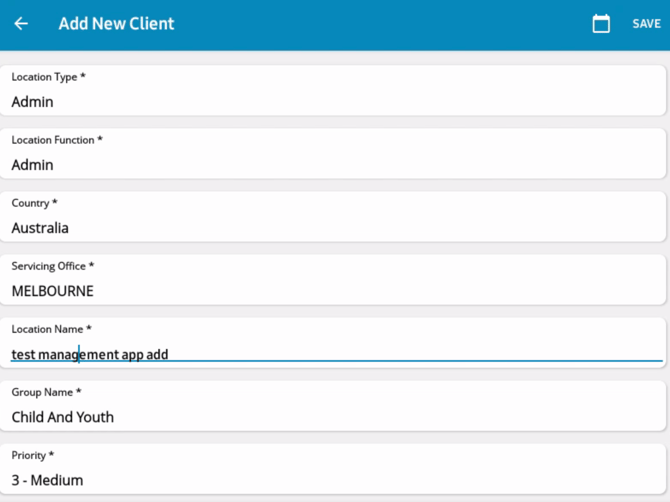Click the Servicing Office label
The height and width of the screenshot is (502, 670).
click(x=53, y=266)
